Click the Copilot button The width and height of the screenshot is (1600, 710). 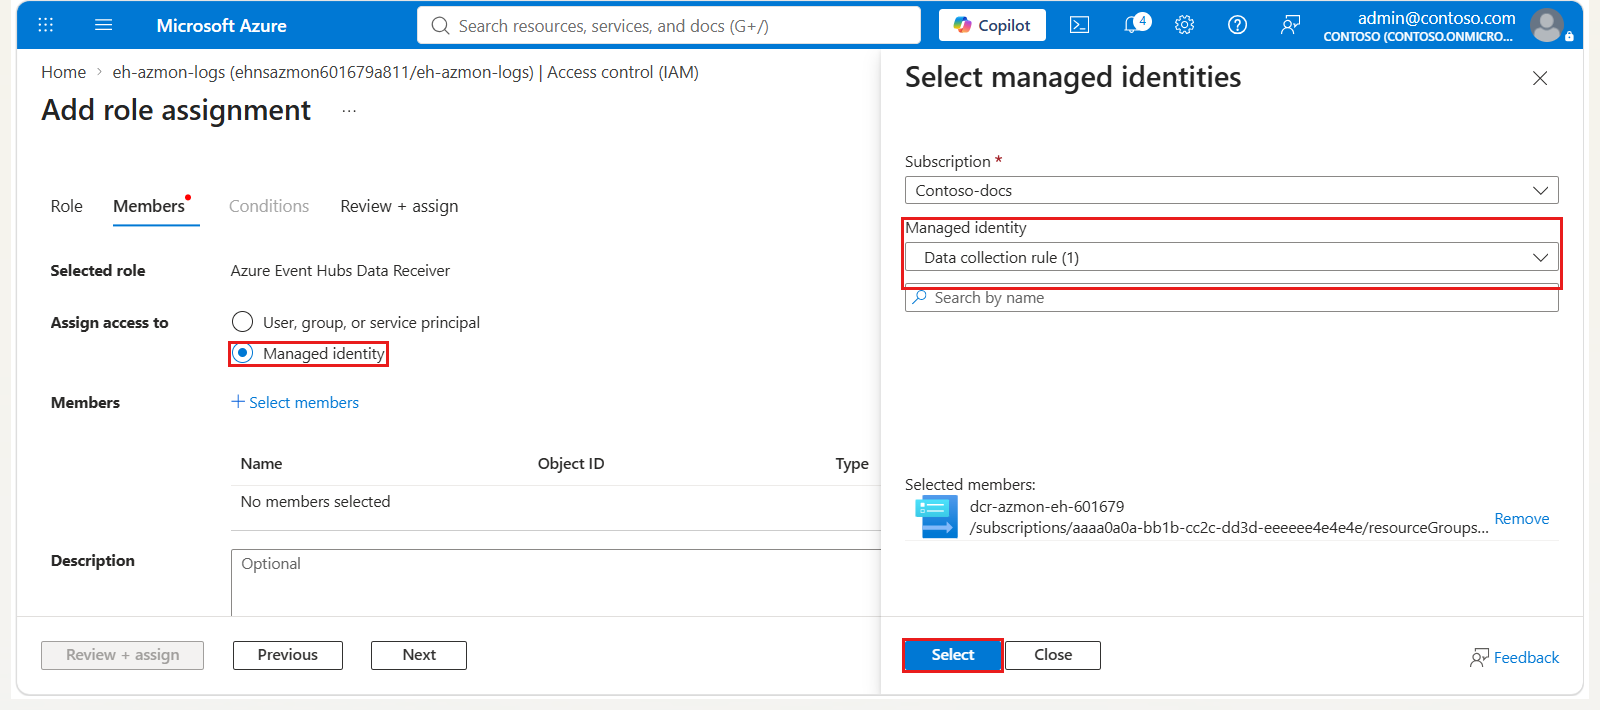point(992,25)
